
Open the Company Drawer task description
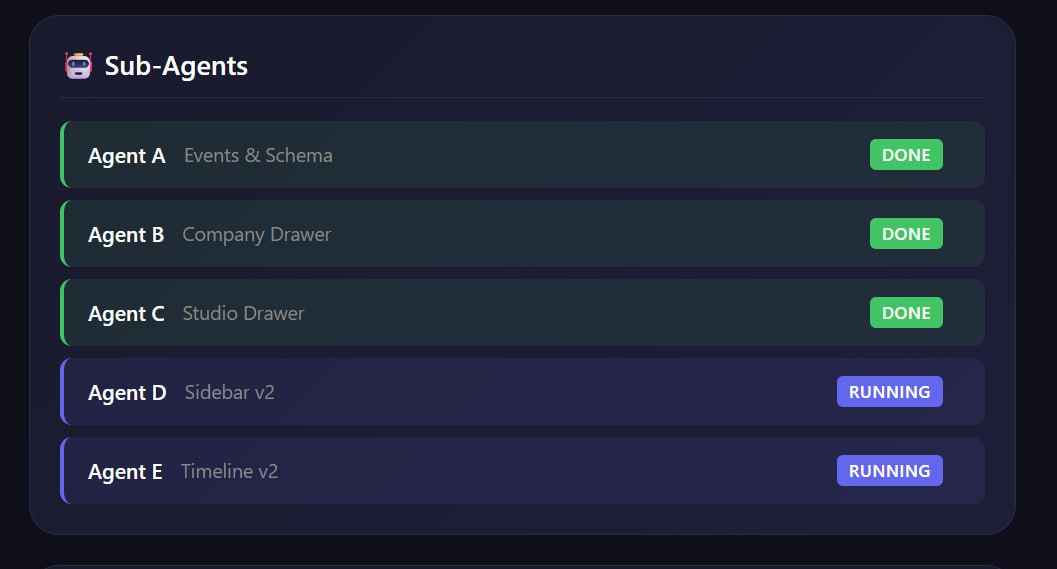click(x=256, y=235)
